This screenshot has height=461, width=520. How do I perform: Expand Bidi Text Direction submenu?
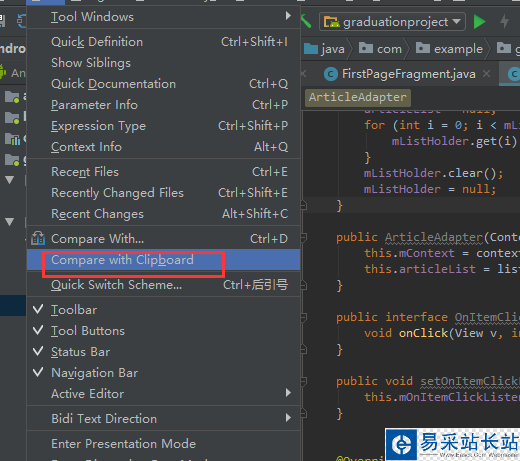[163, 419]
